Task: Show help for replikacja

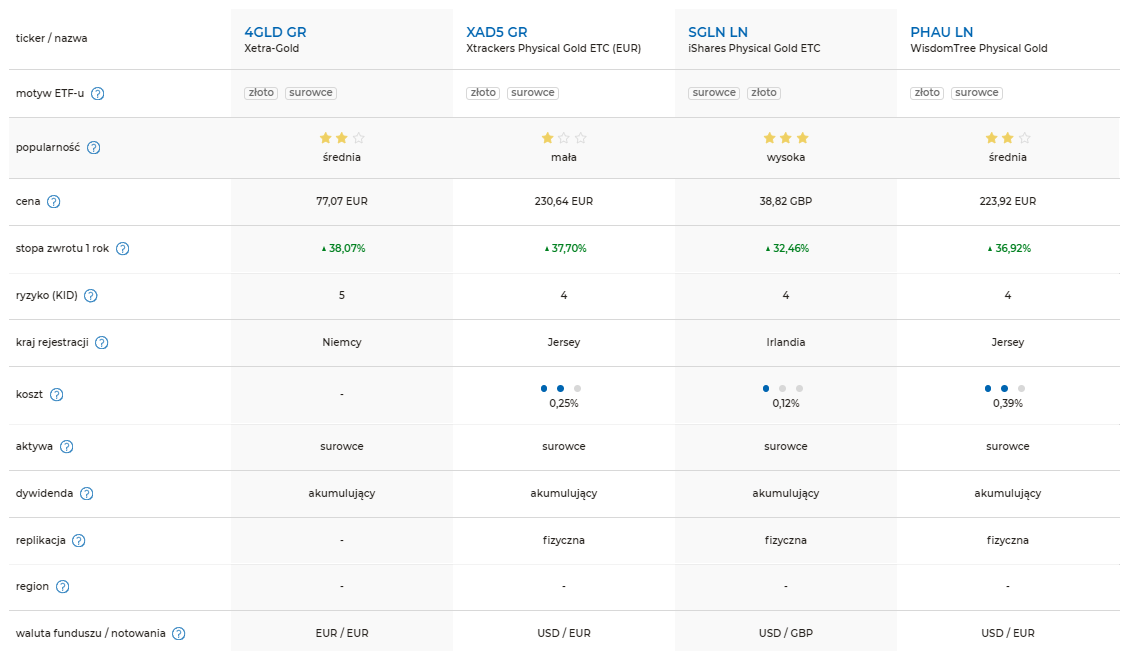Action: 79,541
